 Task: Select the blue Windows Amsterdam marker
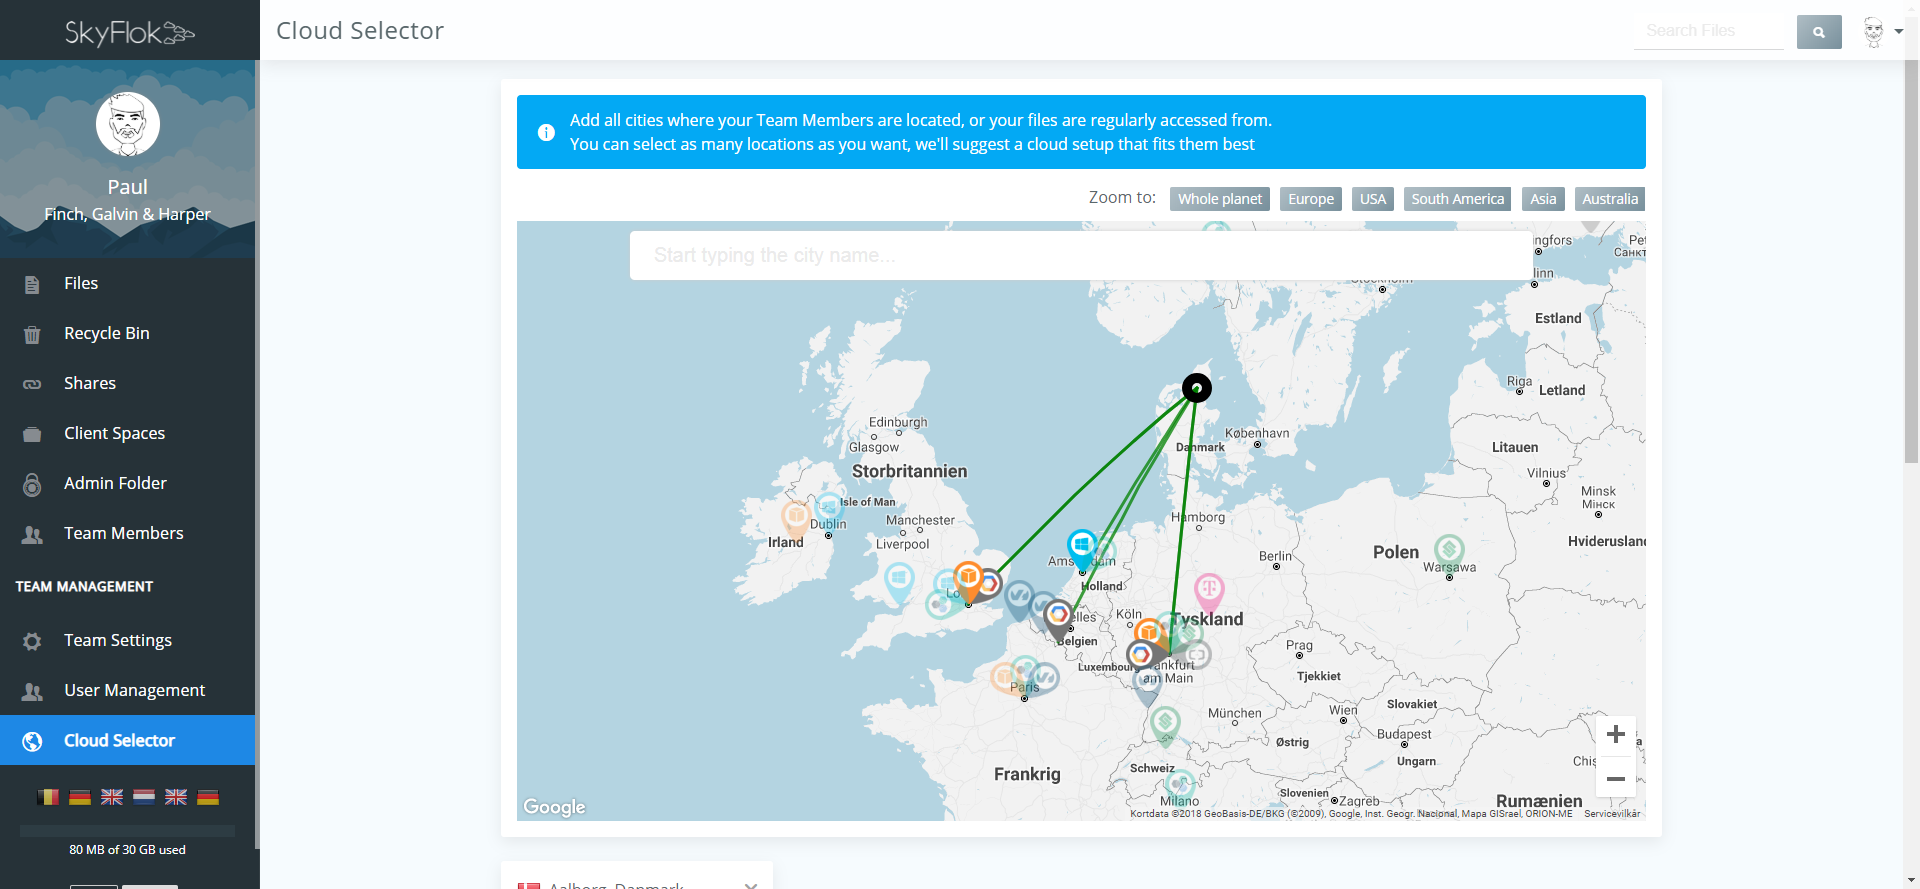1082,549
